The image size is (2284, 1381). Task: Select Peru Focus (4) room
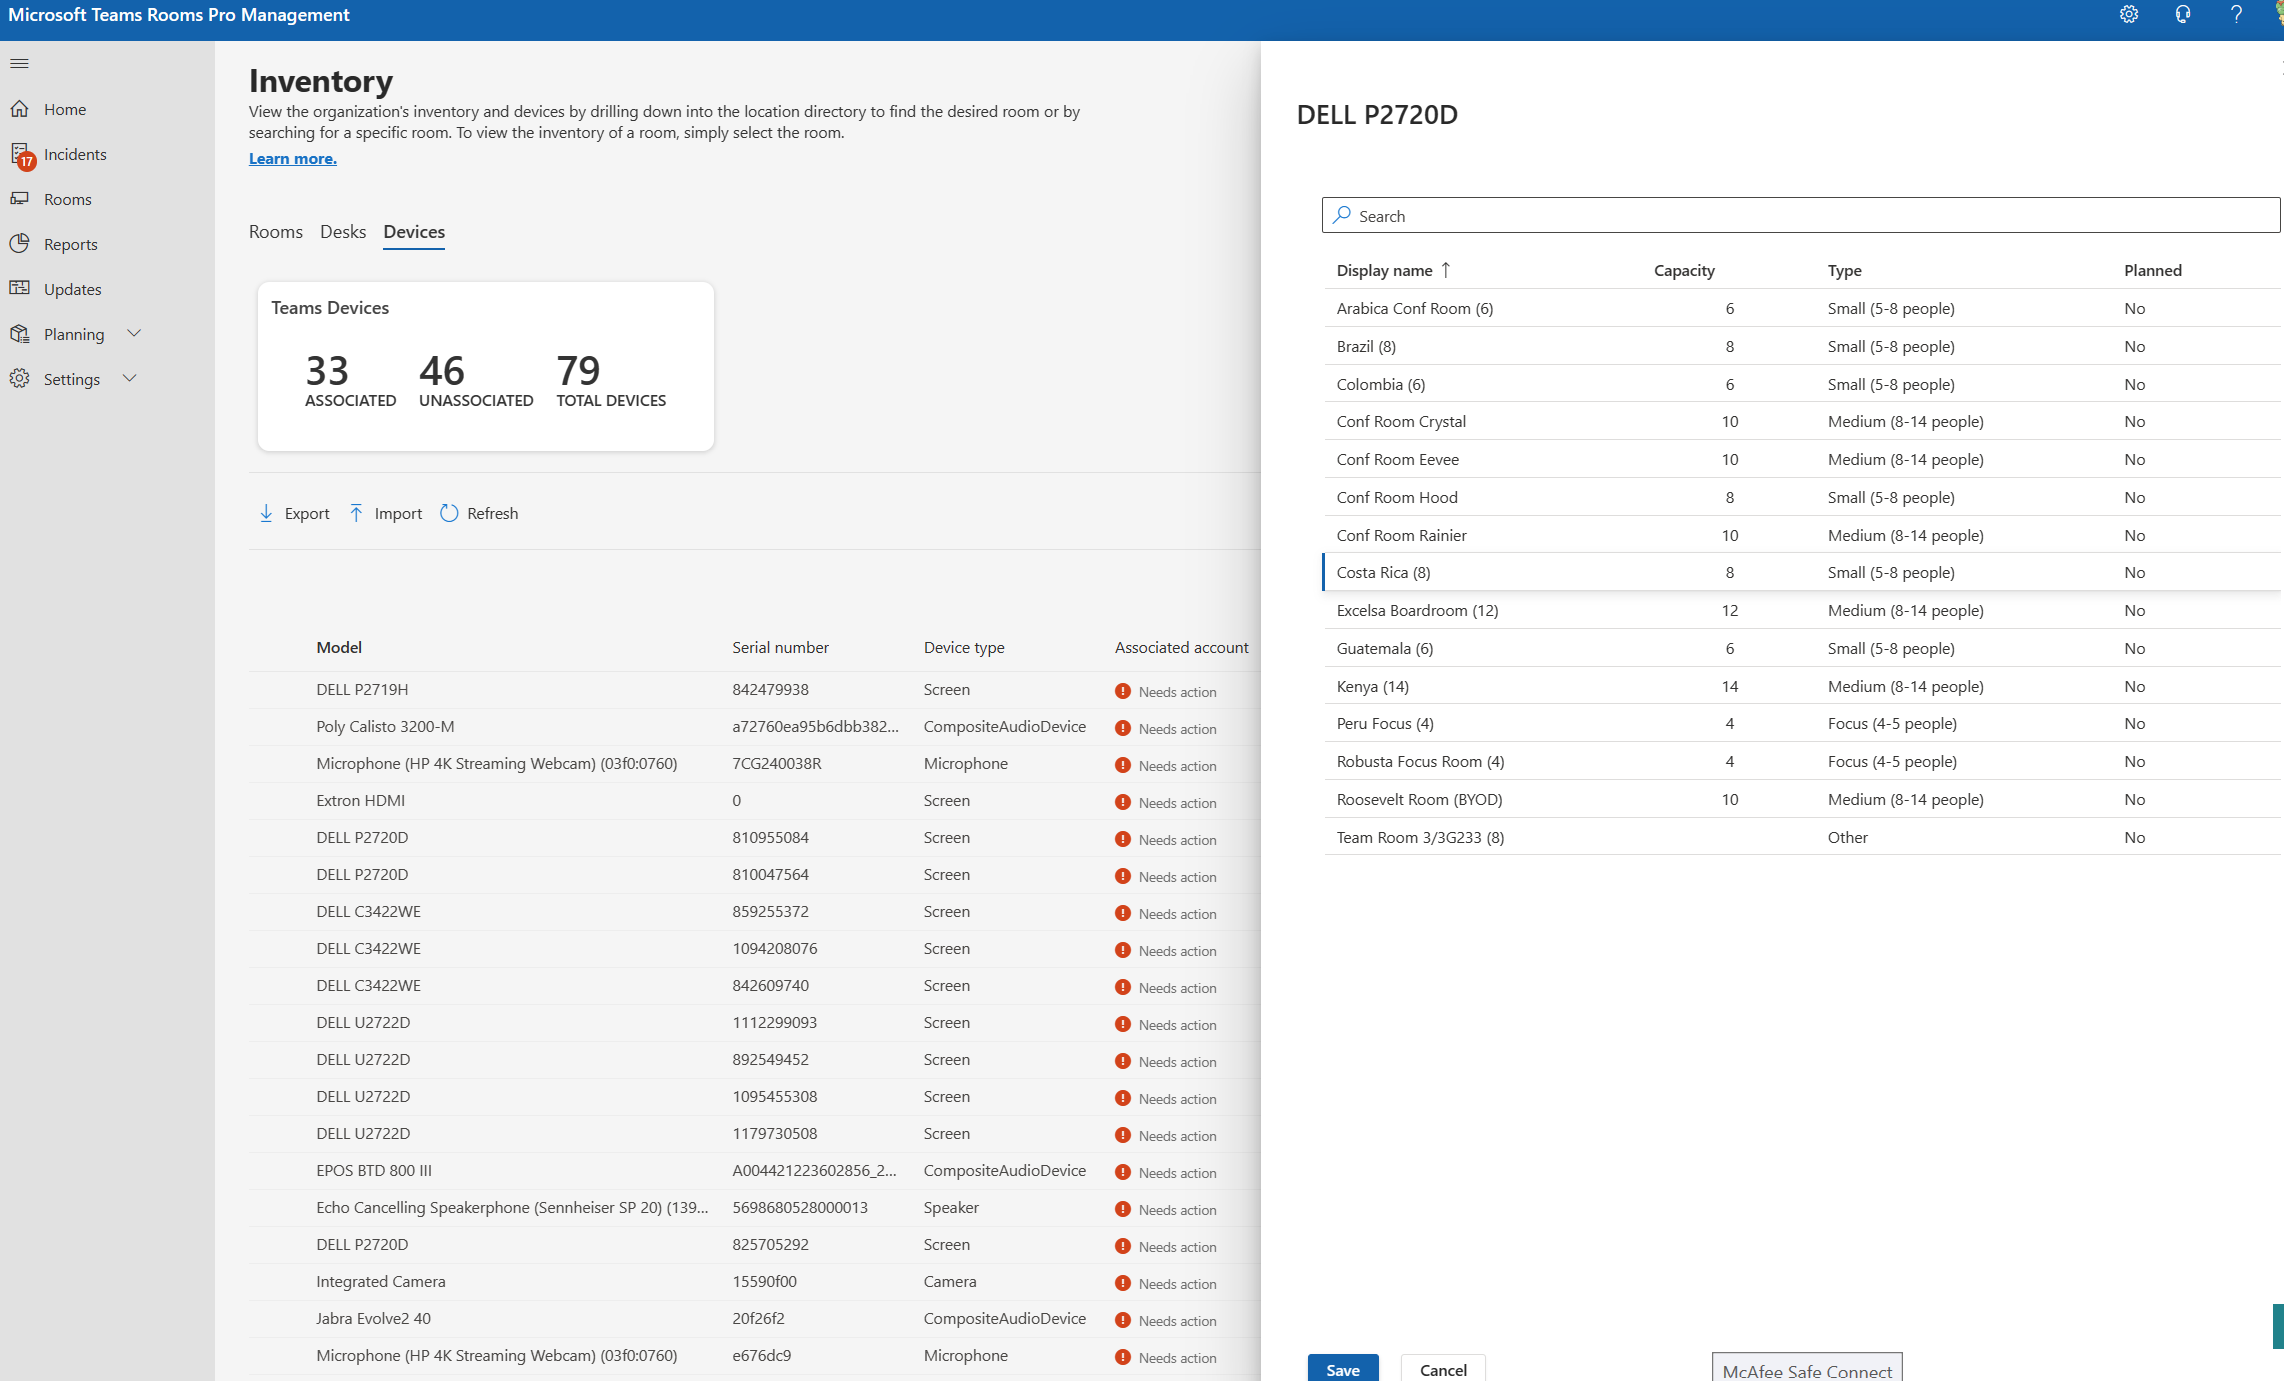pyautogui.click(x=1802, y=723)
